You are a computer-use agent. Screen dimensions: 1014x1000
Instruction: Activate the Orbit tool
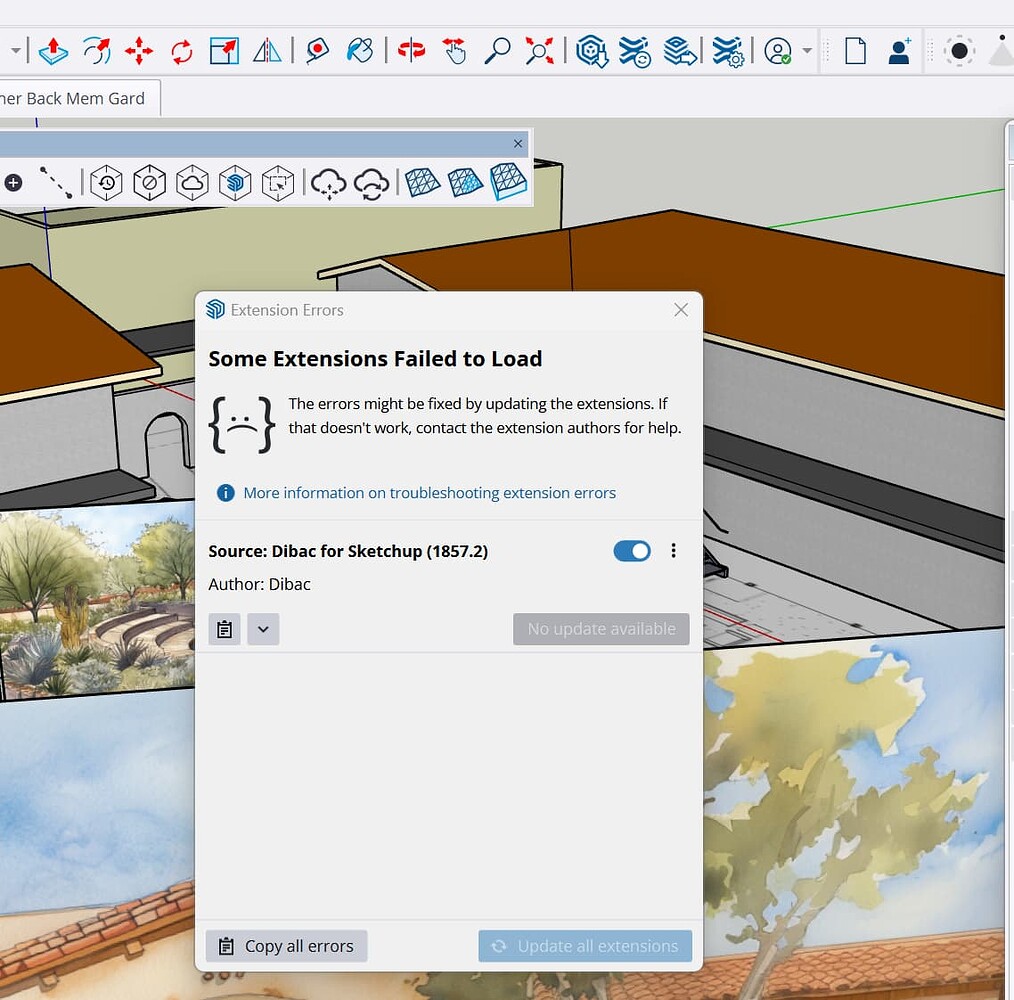point(410,51)
